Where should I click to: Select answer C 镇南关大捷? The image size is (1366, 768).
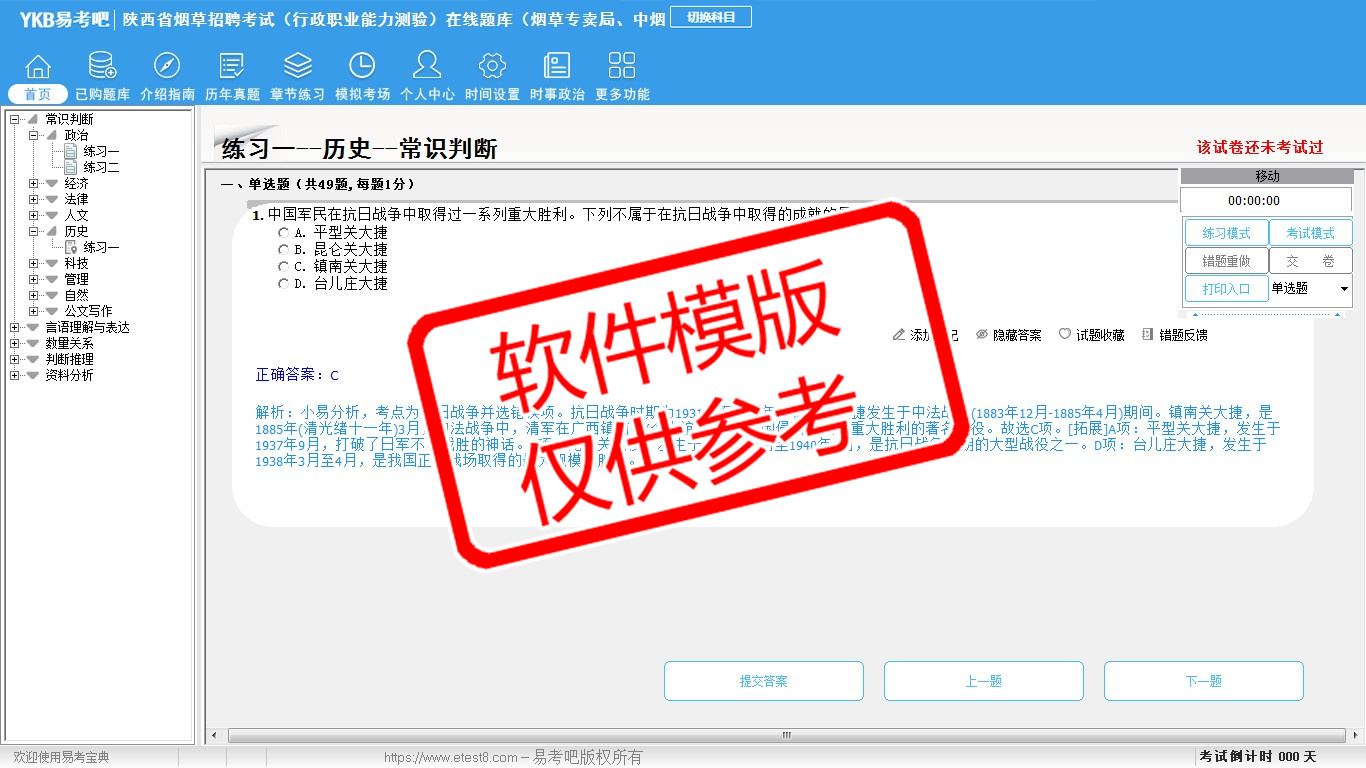[x=283, y=266]
